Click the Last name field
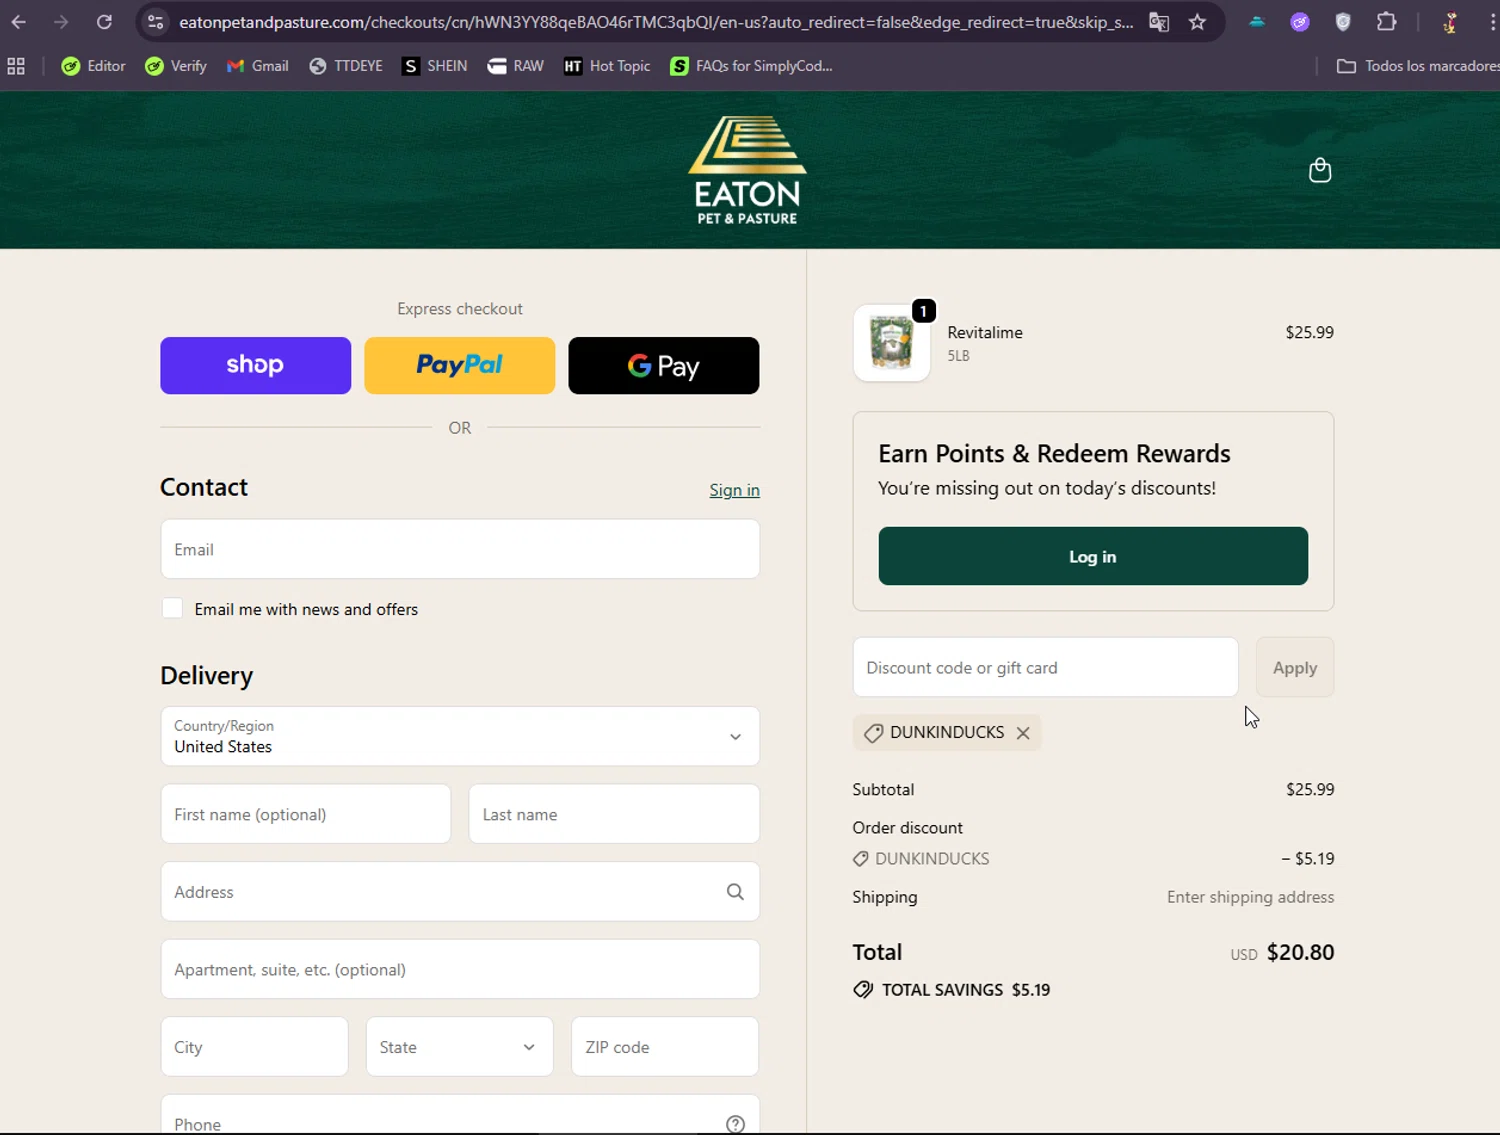1500x1135 pixels. (x=614, y=814)
